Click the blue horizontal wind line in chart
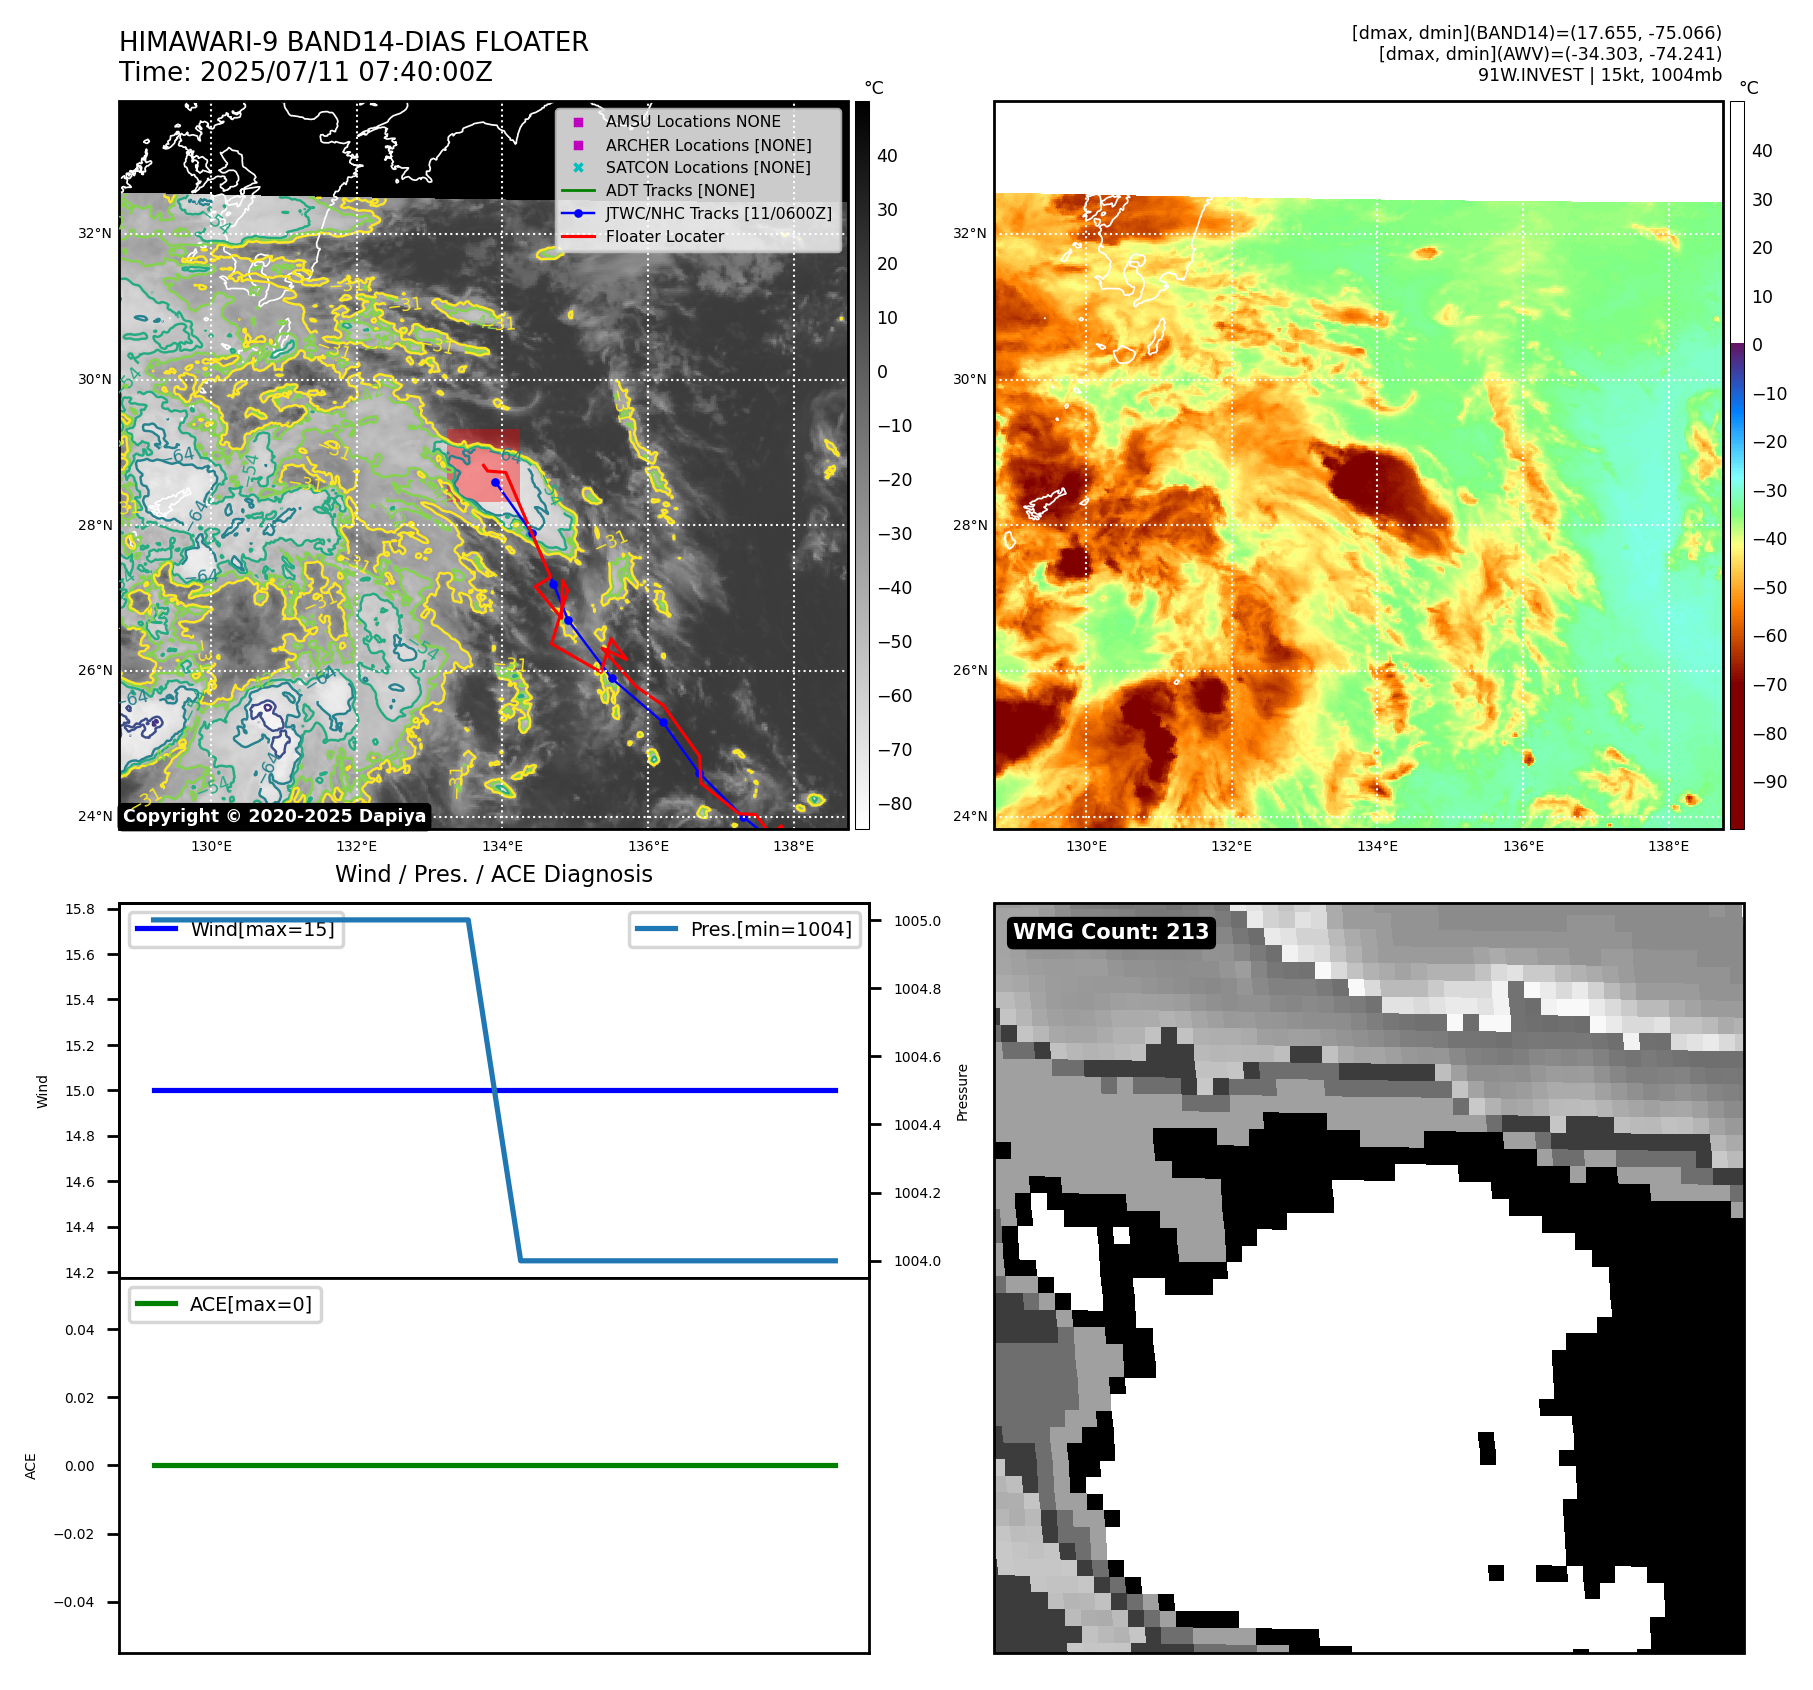The height and width of the screenshot is (1690, 1813). click(495, 1090)
